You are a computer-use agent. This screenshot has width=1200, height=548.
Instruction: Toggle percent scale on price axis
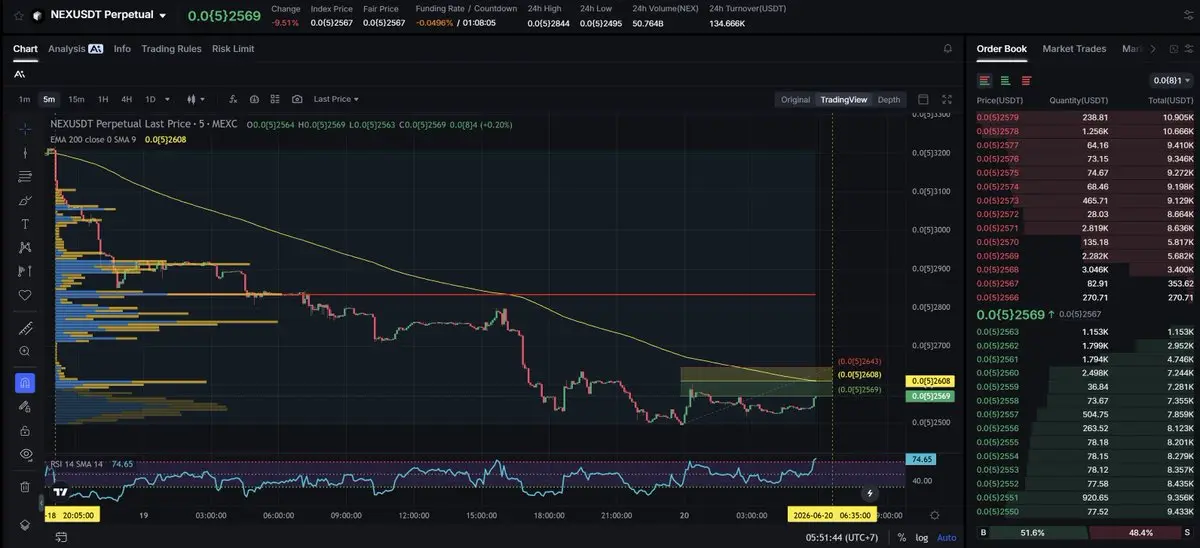point(901,537)
